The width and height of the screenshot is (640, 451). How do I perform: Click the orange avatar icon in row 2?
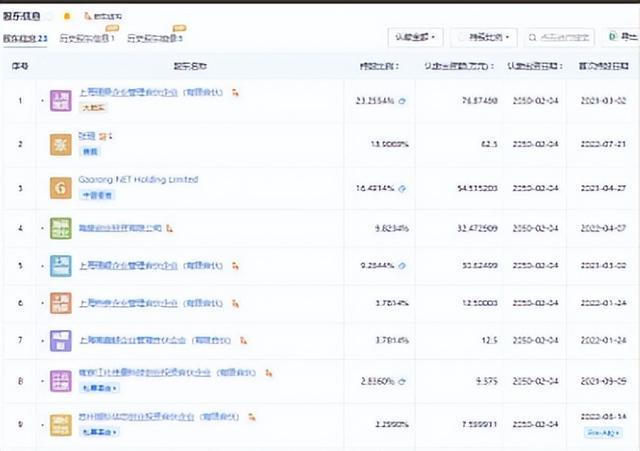point(61,144)
